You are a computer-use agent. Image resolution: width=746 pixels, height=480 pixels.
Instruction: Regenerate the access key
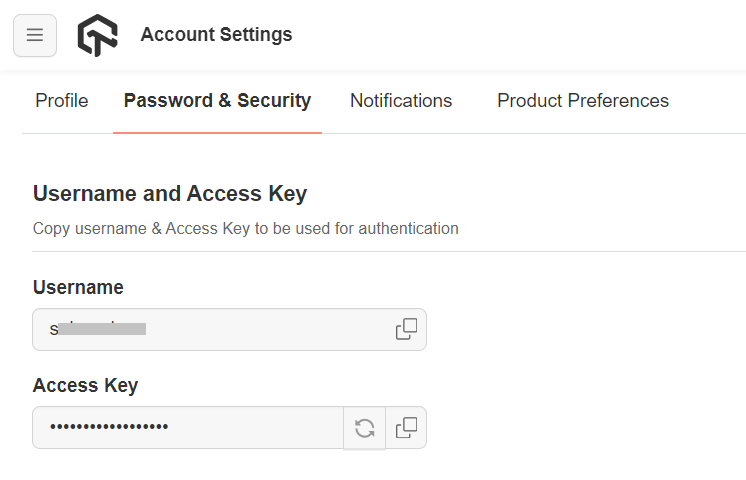(x=365, y=428)
